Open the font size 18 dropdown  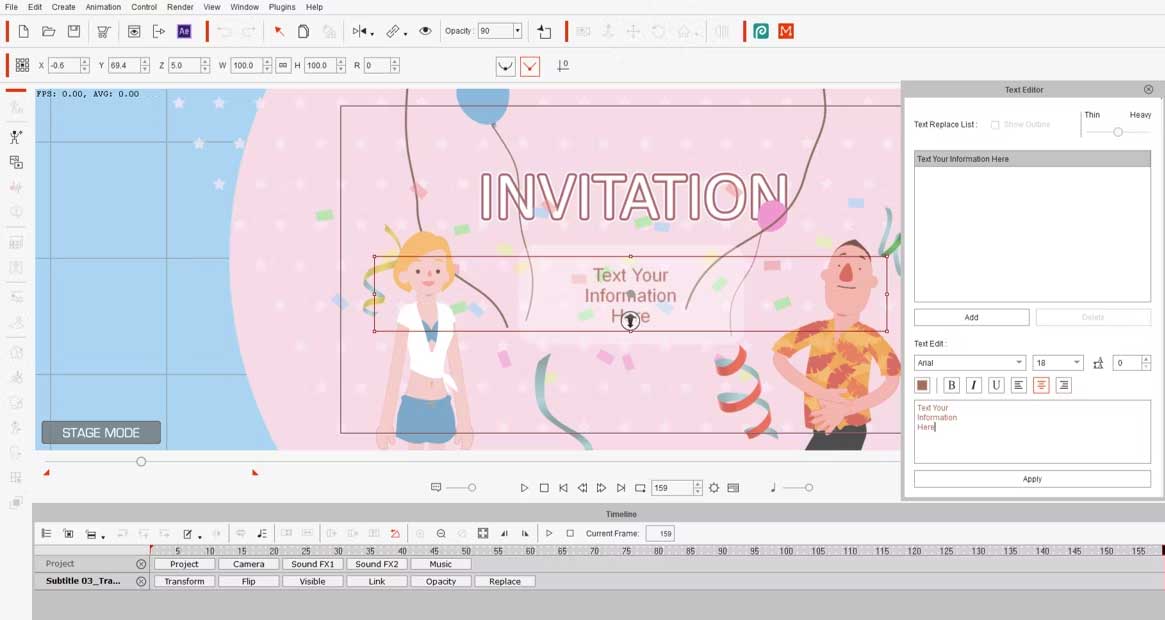pos(1076,363)
